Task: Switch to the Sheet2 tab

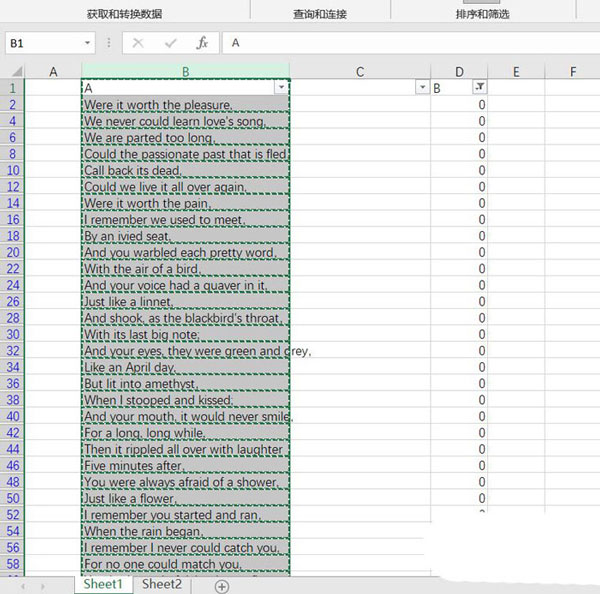Action: pos(161,584)
